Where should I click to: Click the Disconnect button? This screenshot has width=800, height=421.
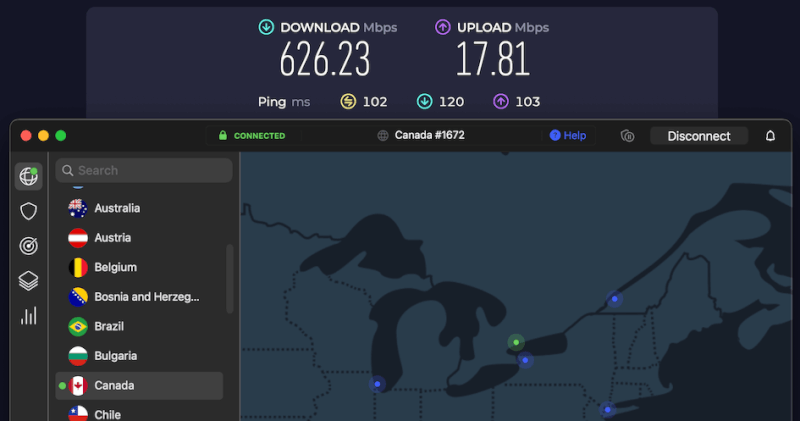(699, 136)
